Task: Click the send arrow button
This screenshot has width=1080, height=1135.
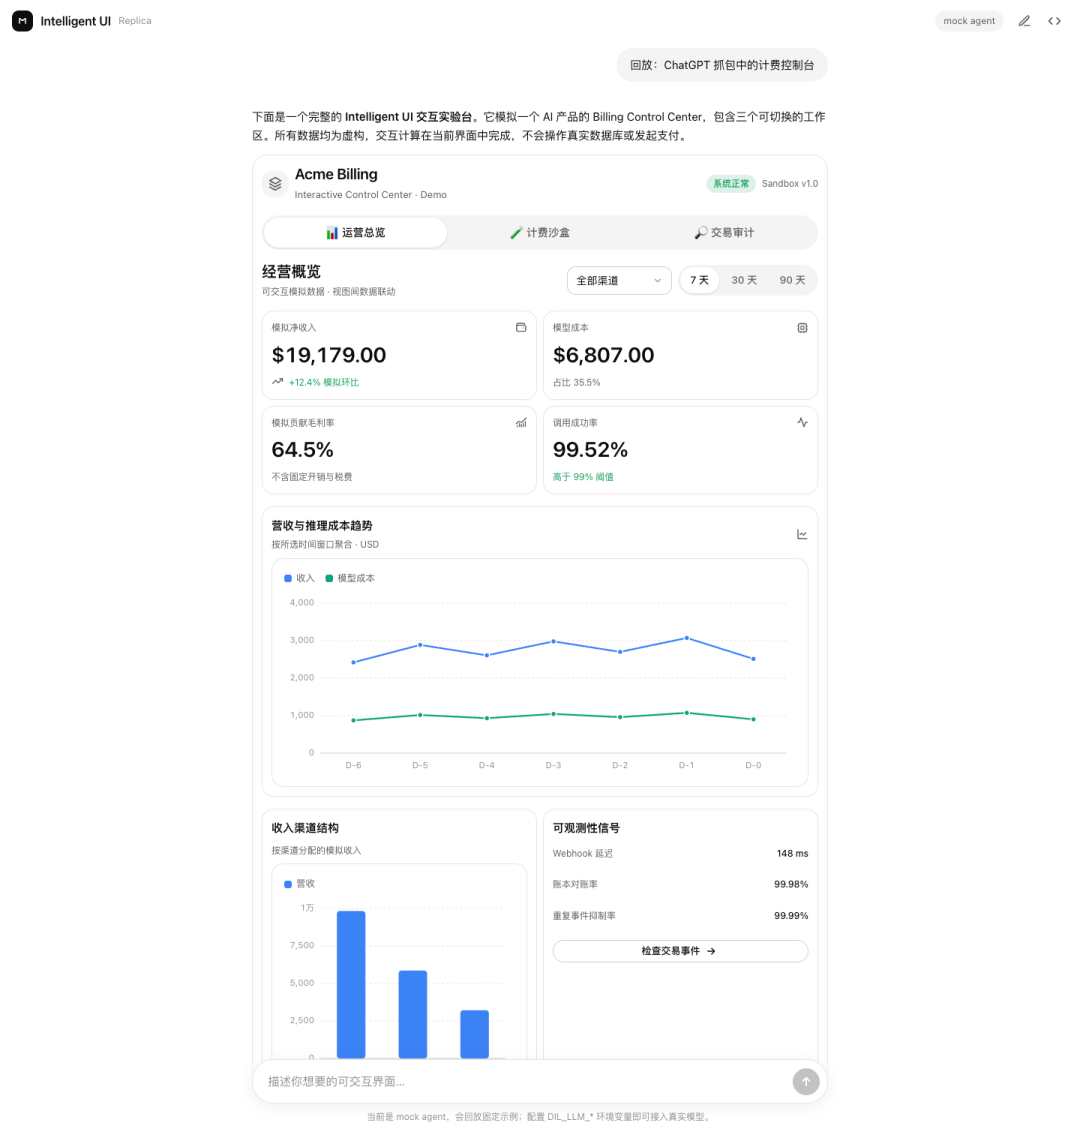Action: [x=806, y=1081]
